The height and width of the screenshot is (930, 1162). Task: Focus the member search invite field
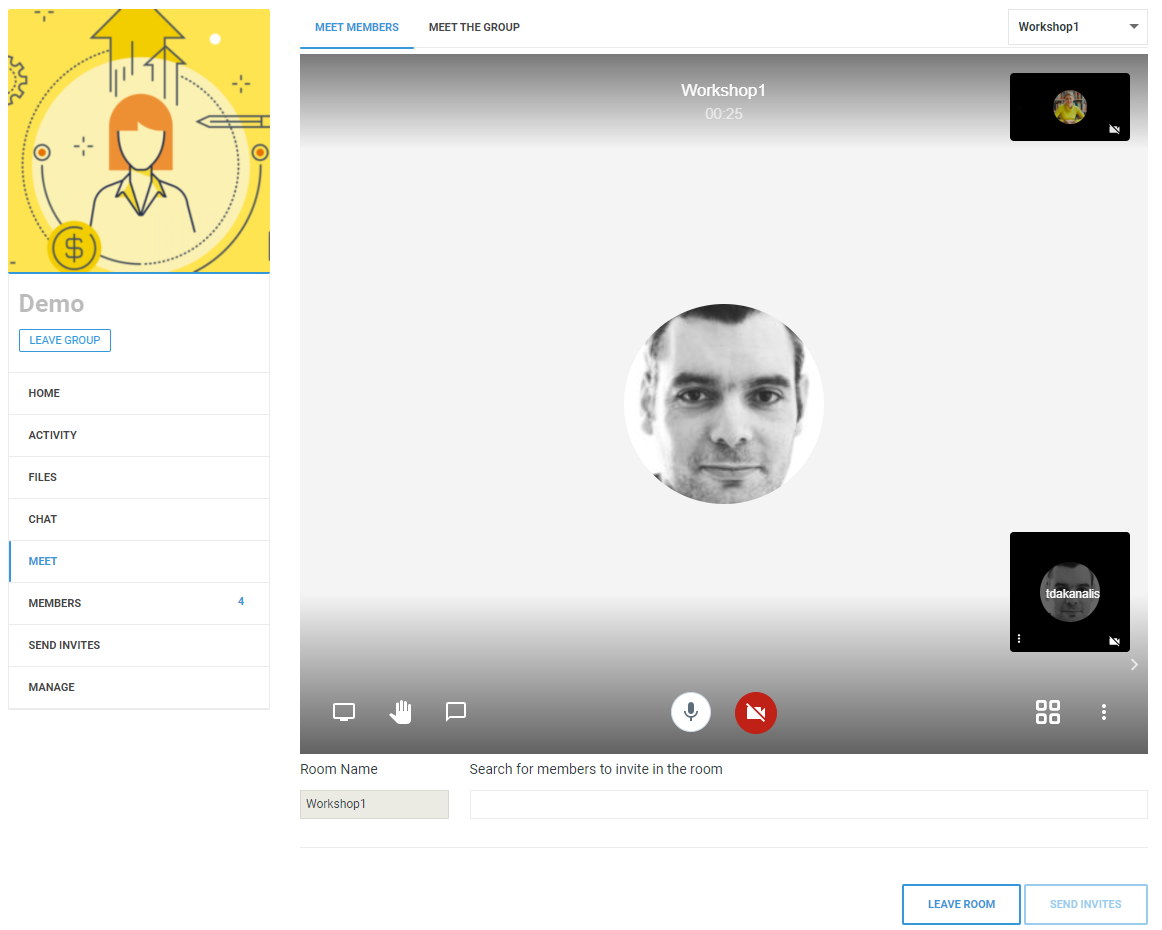click(809, 804)
